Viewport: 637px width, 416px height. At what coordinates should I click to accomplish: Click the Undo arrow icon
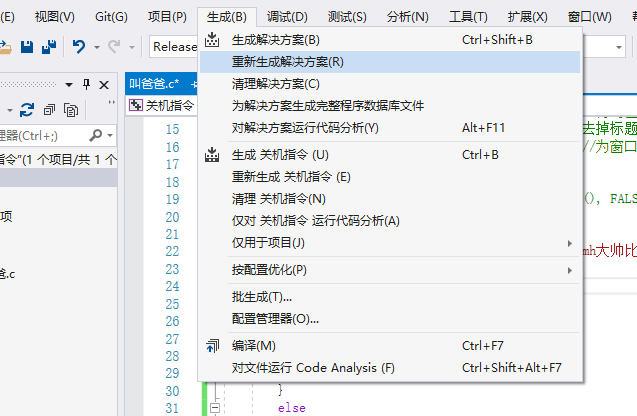pyautogui.click(x=79, y=47)
